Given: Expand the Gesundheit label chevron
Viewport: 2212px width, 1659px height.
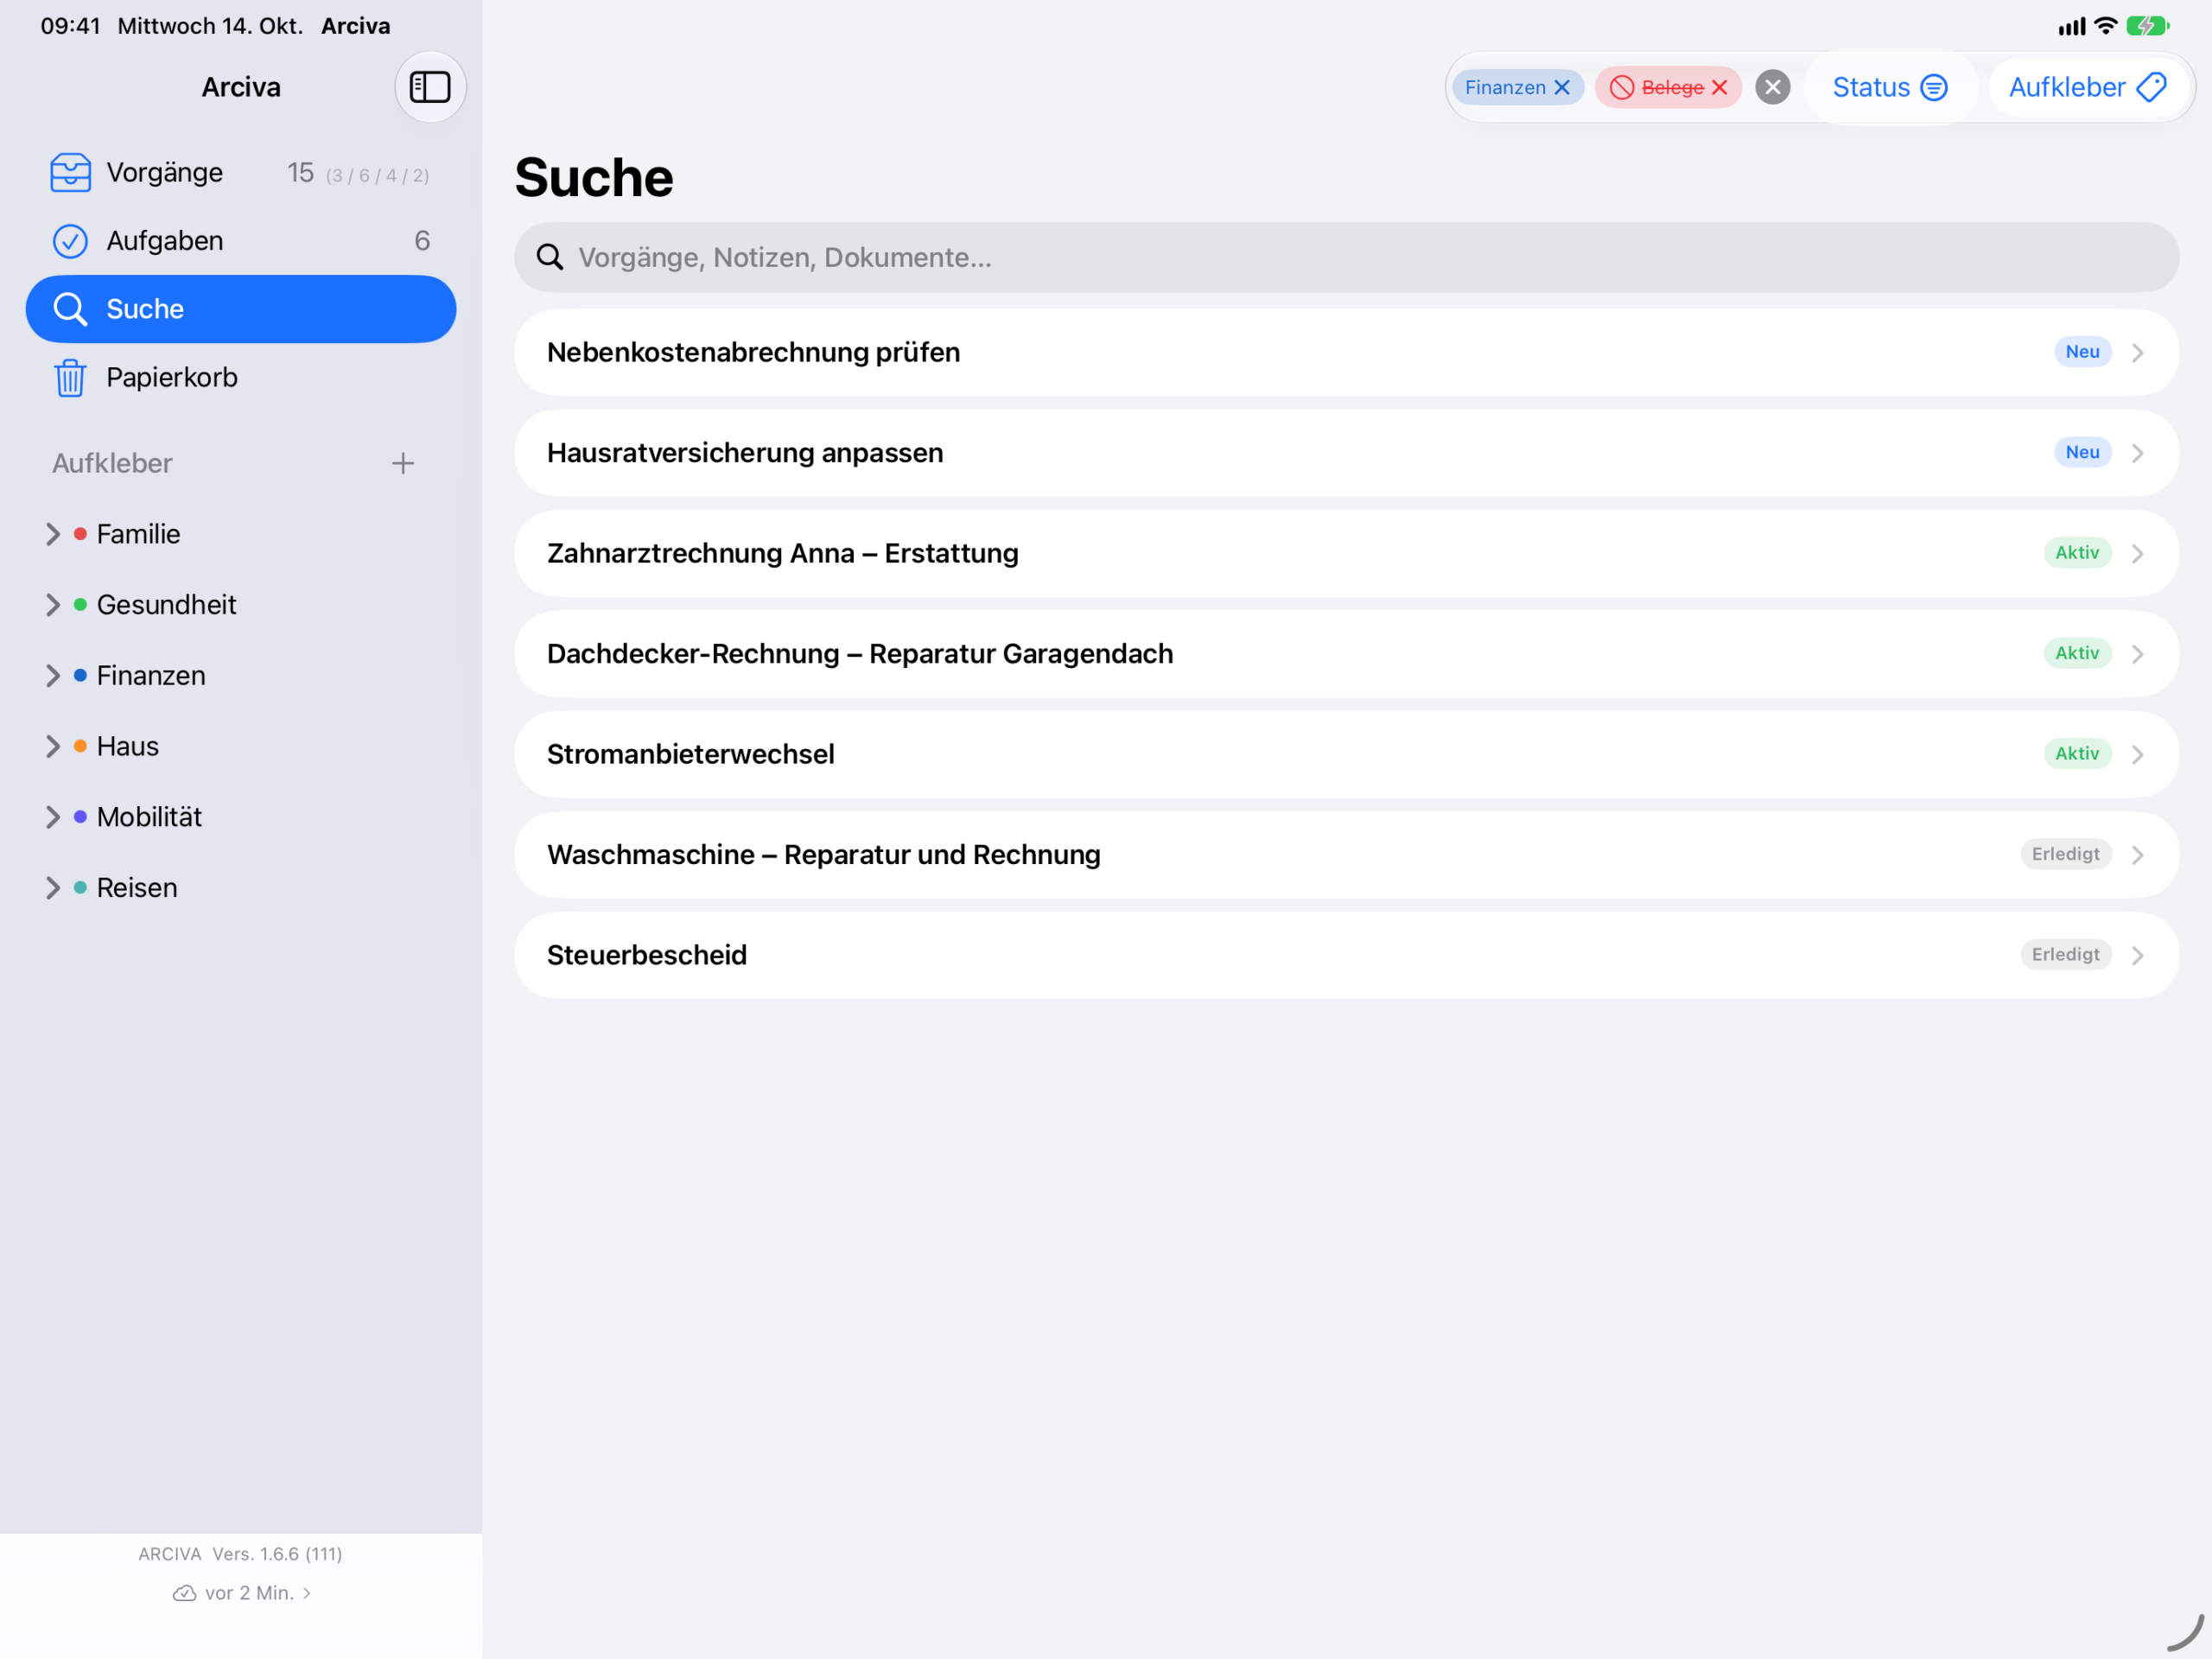Looking at the screenshot, I should pyautogui.click(x=53, y=605).
